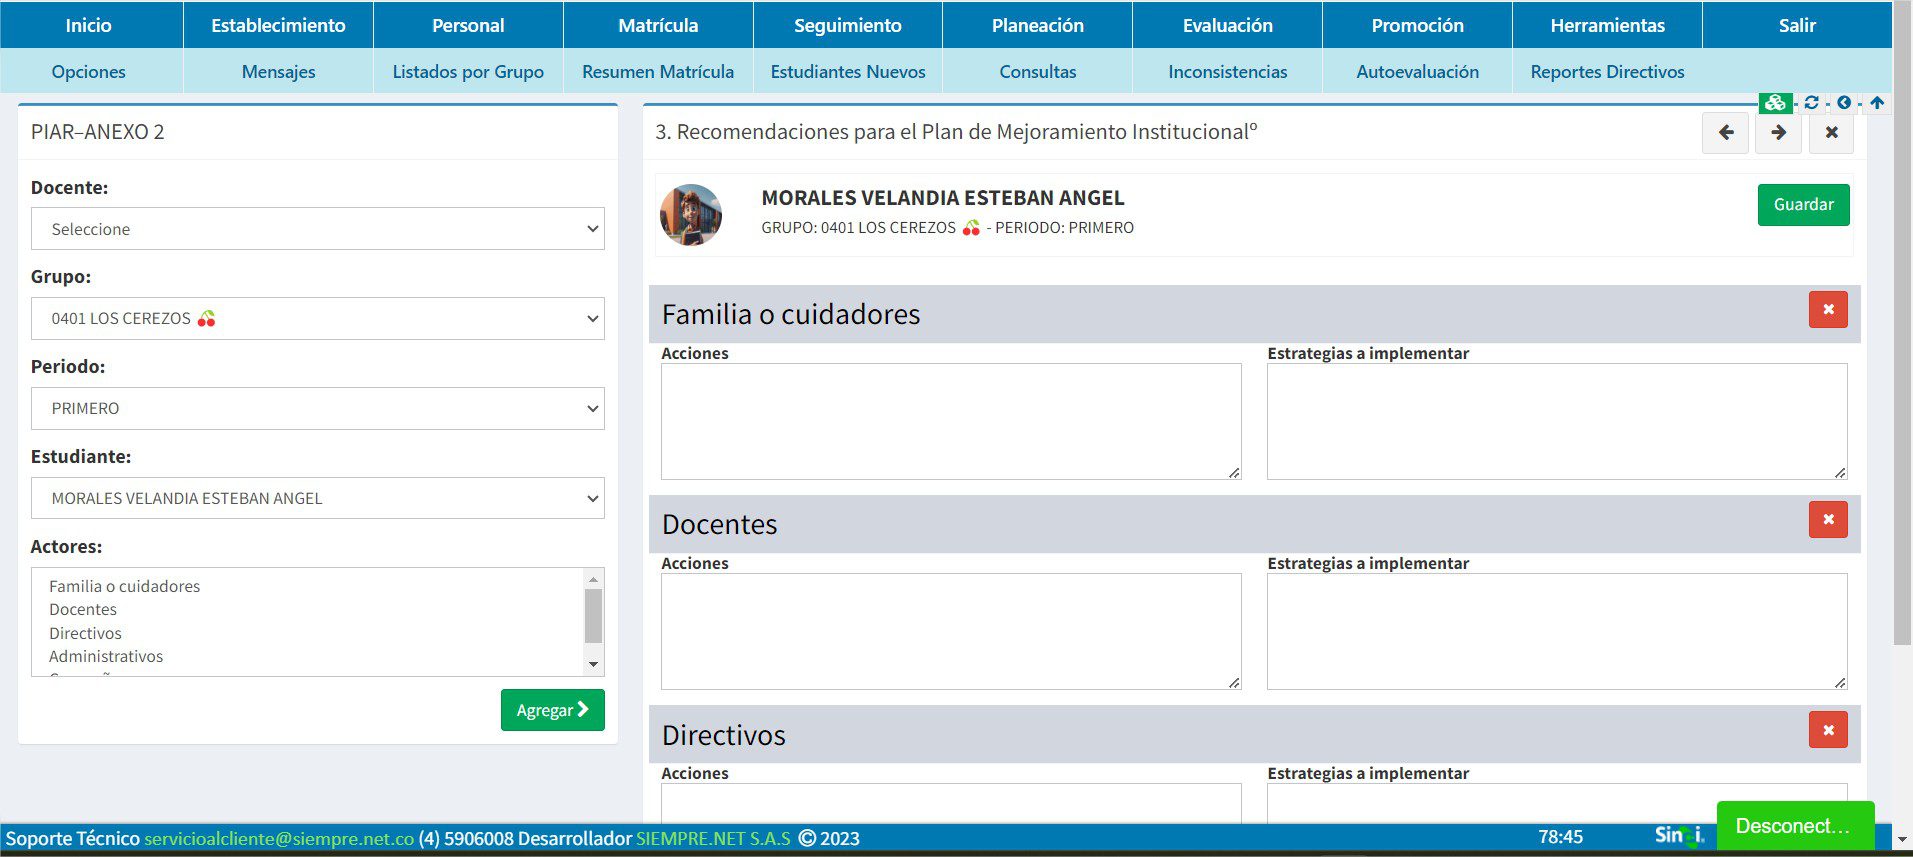Click Salir to log out
This screenshot has width=1913, height=857.
click(x=1797, y=25)
